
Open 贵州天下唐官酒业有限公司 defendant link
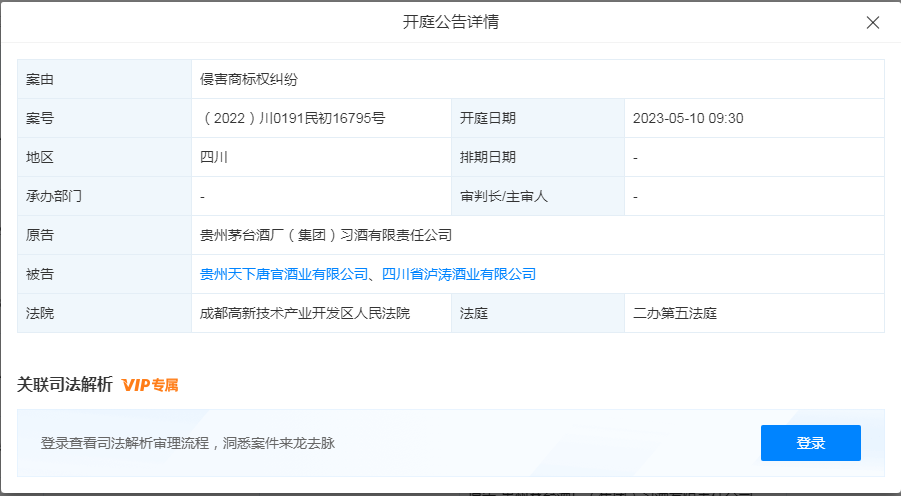pos(284,274)
